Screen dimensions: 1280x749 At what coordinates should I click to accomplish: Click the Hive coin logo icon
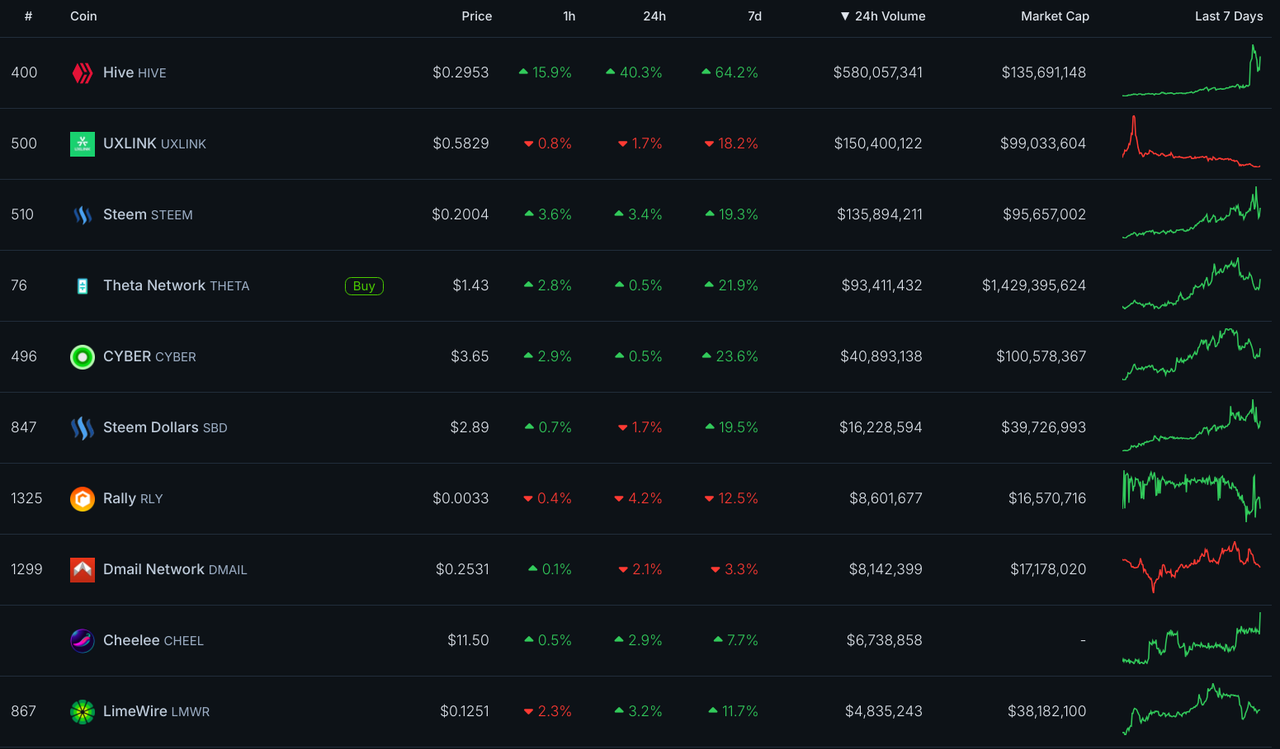point(82,73)
